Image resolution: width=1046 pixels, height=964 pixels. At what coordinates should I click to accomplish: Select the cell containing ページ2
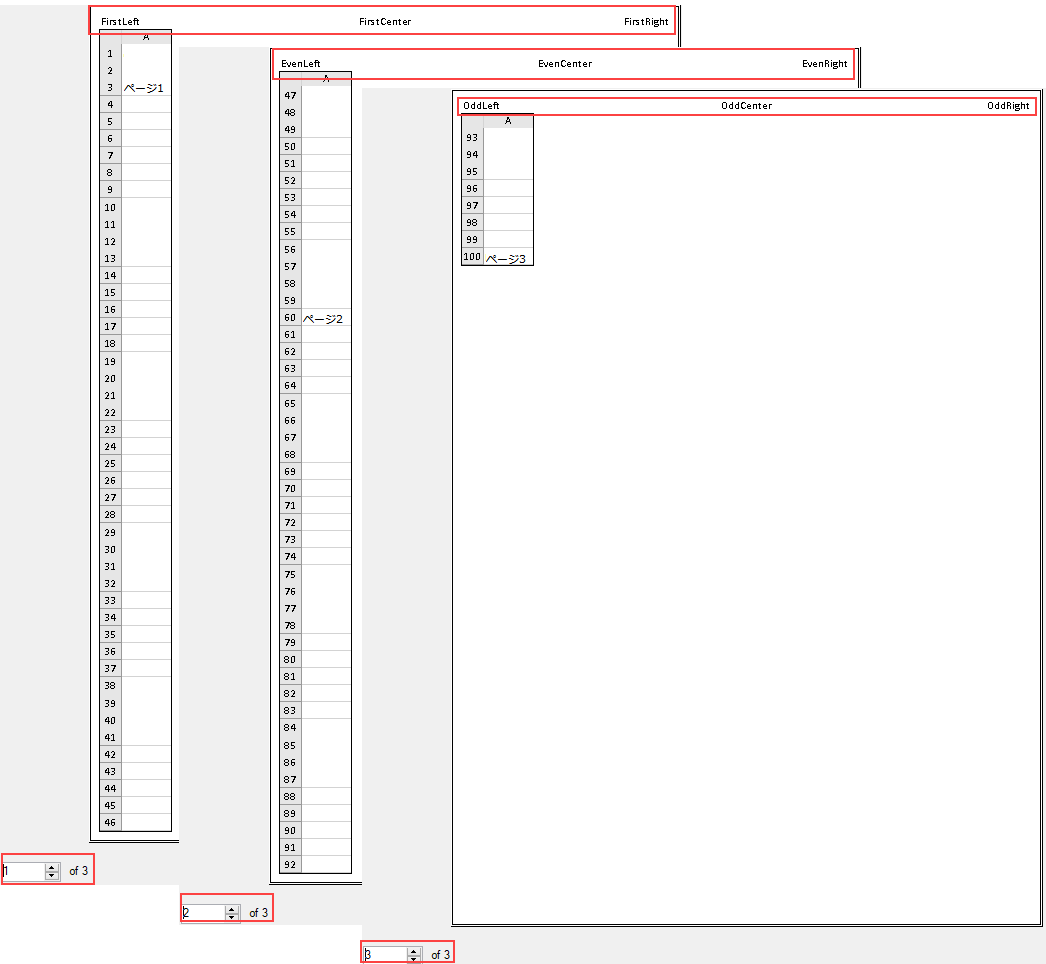click(x=326, y=319)
